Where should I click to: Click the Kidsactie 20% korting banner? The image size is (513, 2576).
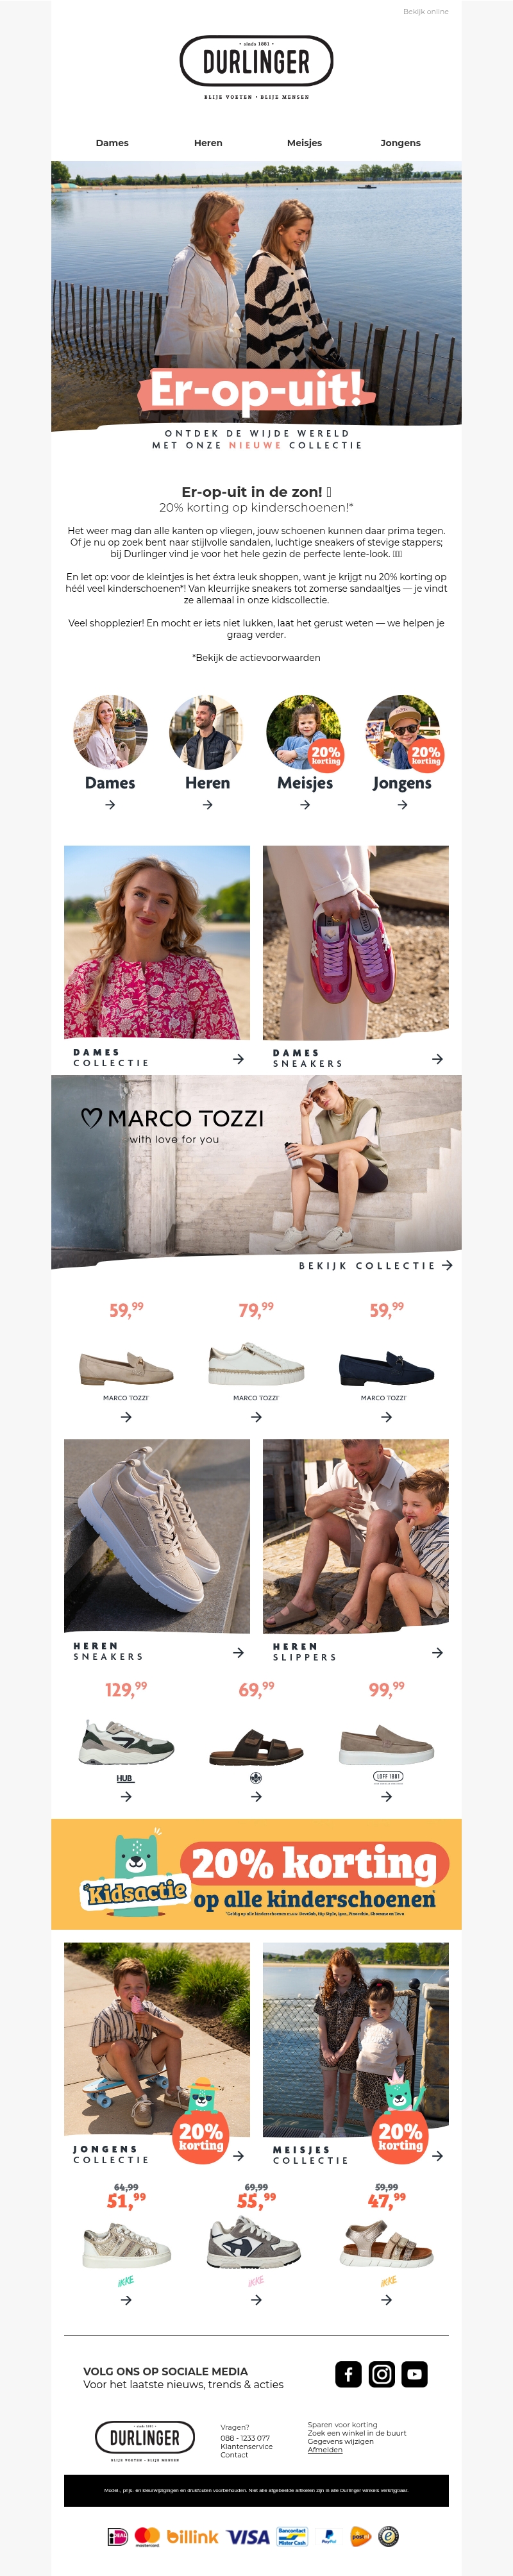coord(256,1875)
